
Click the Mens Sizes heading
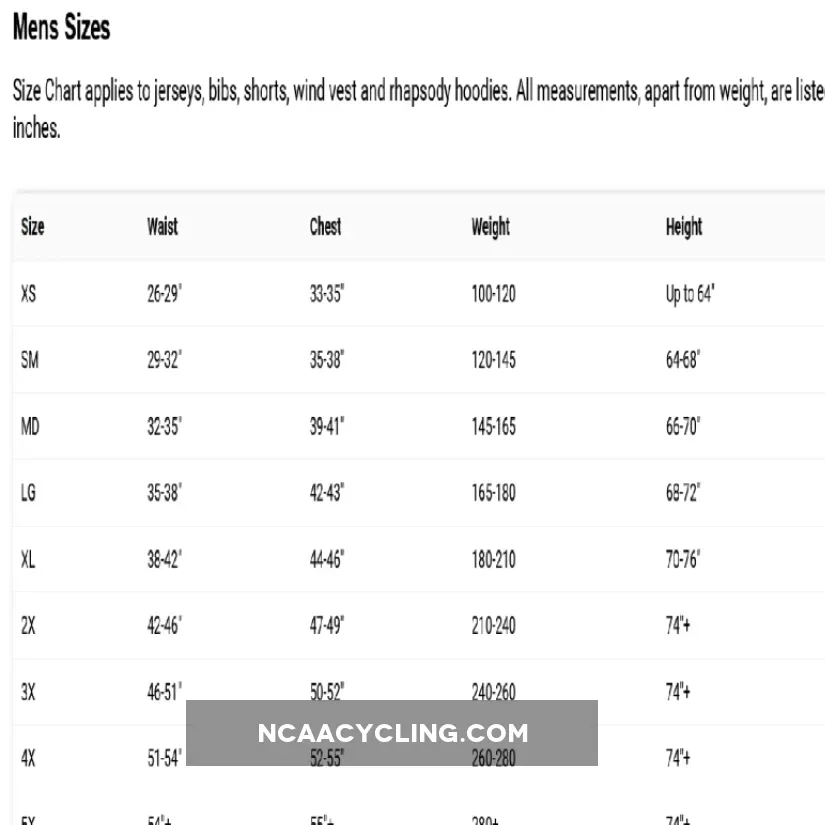pos(61,29)
